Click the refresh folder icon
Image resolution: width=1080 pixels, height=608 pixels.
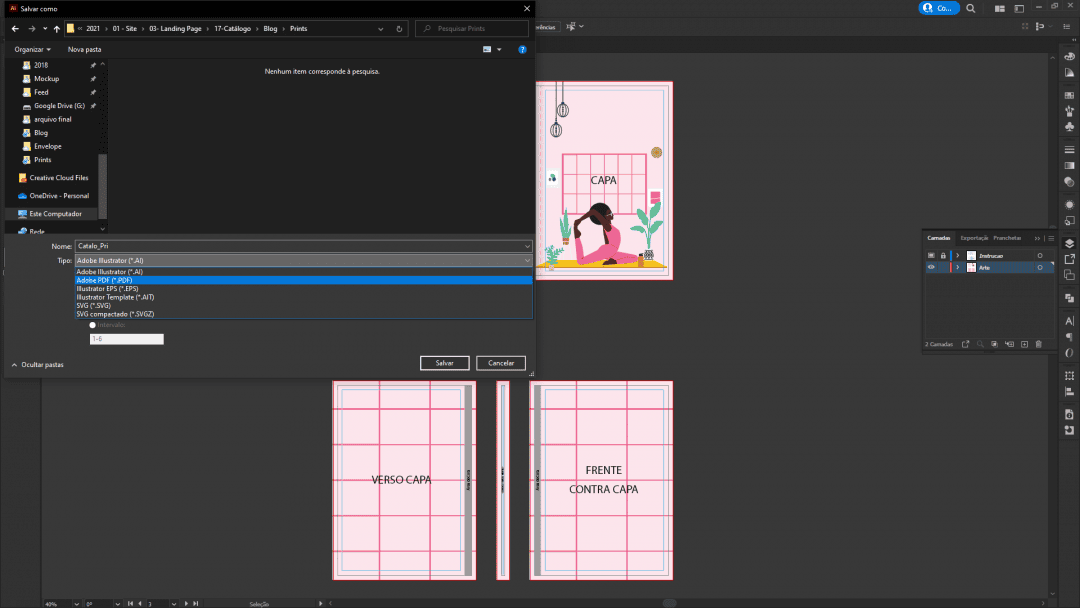pos(400,29)
